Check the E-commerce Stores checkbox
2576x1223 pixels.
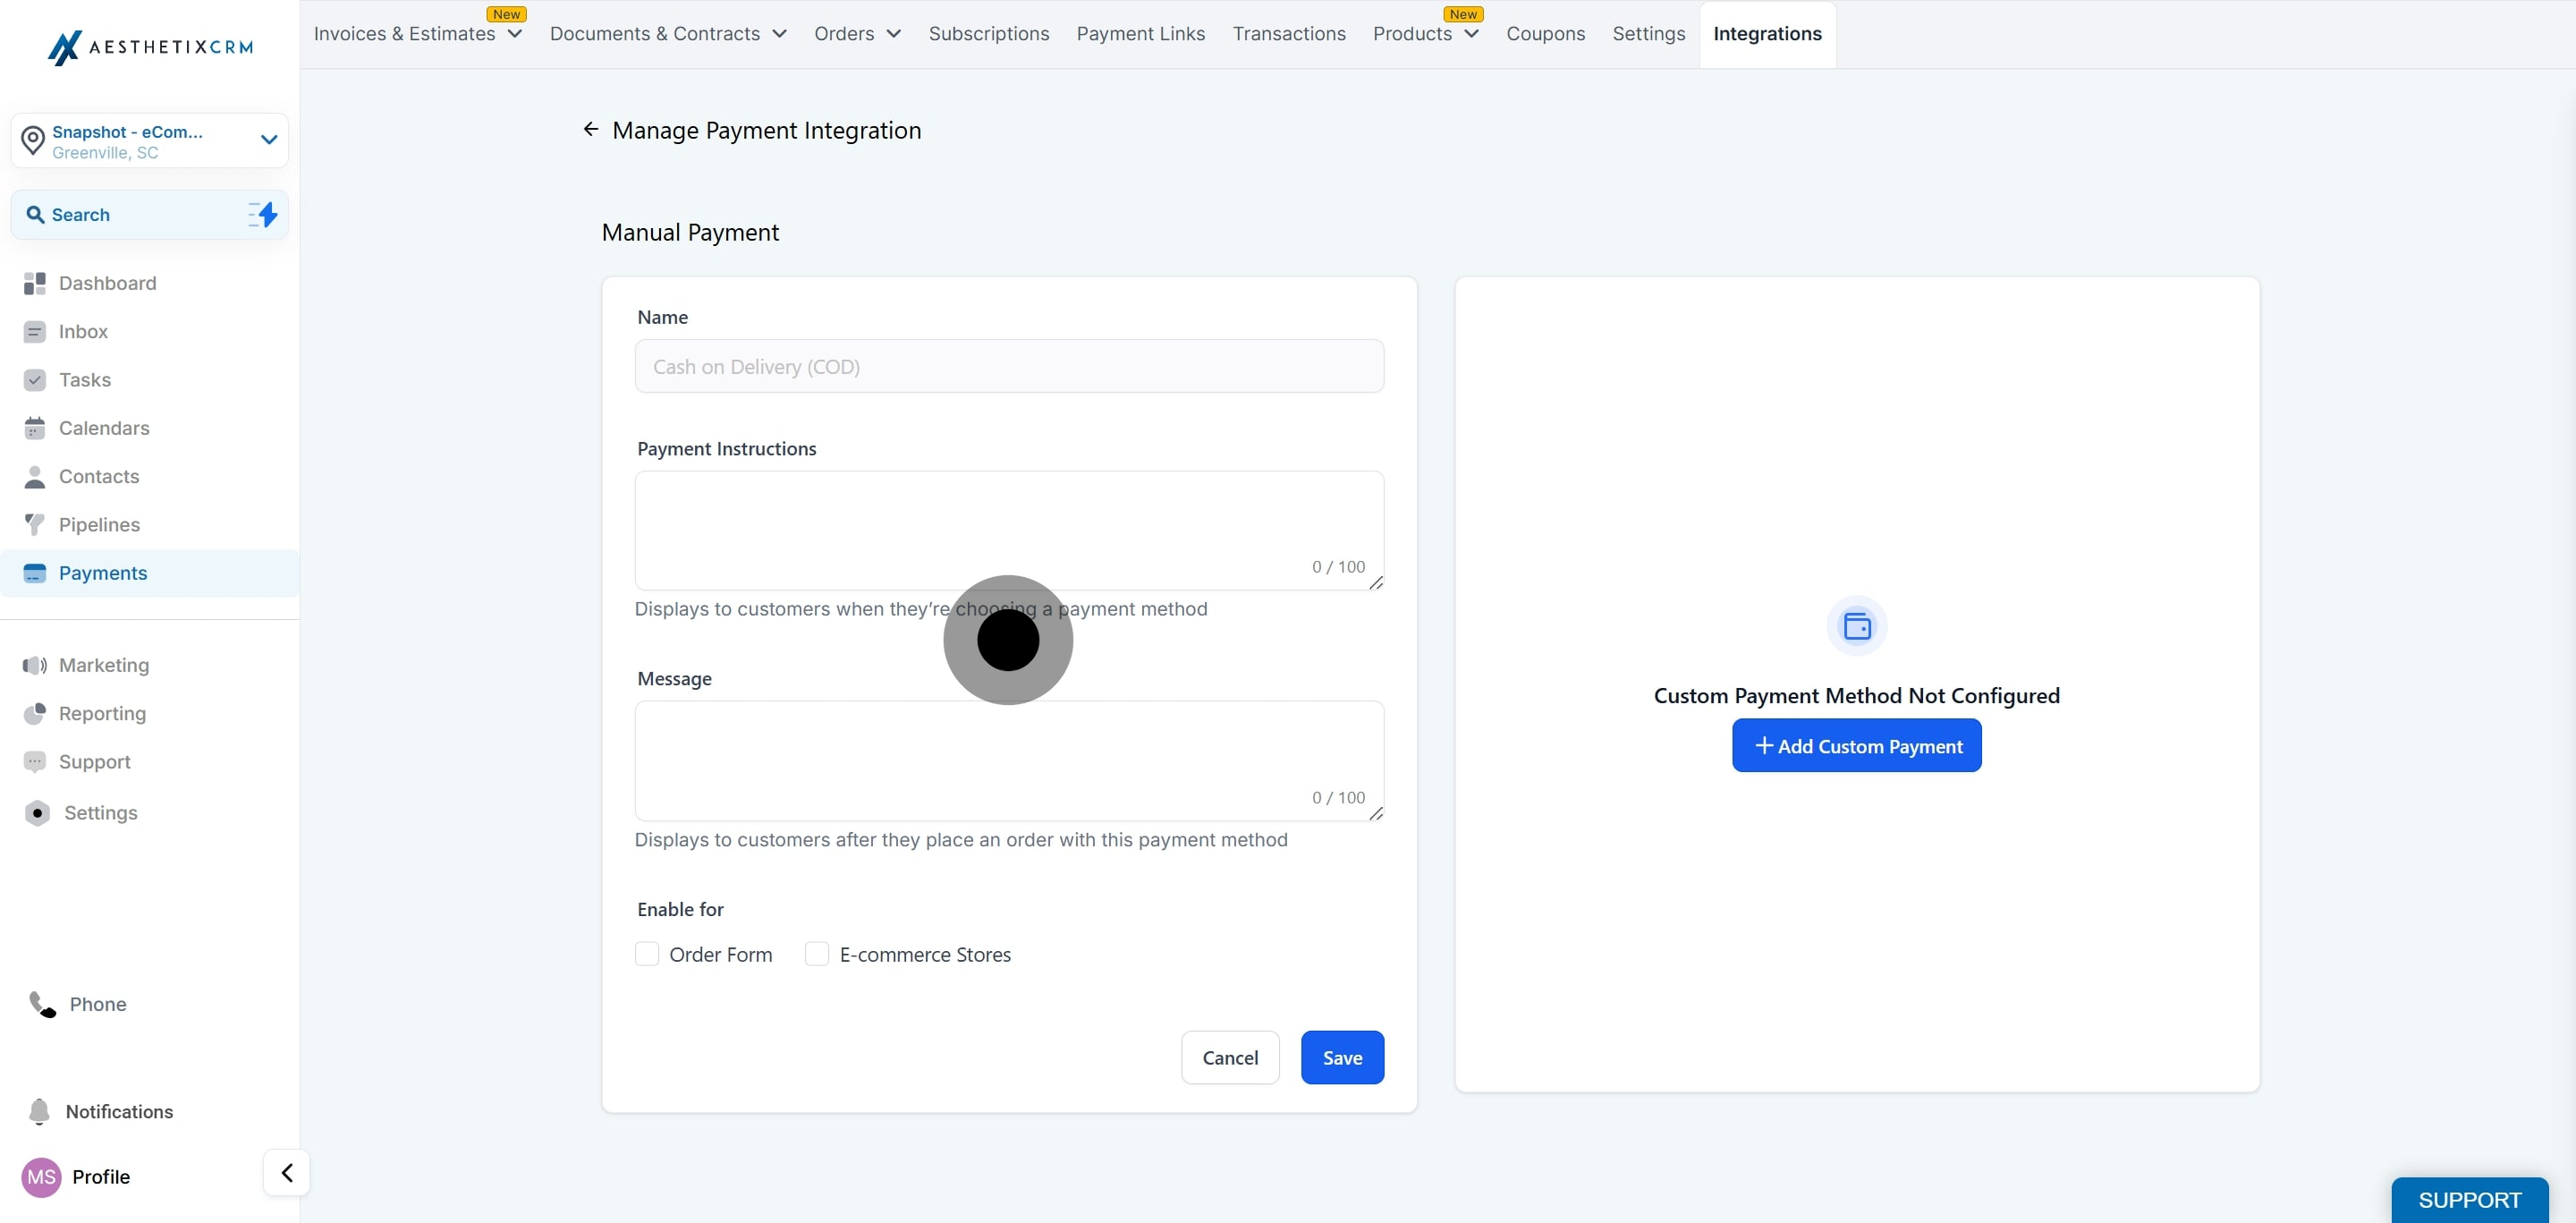817,954
